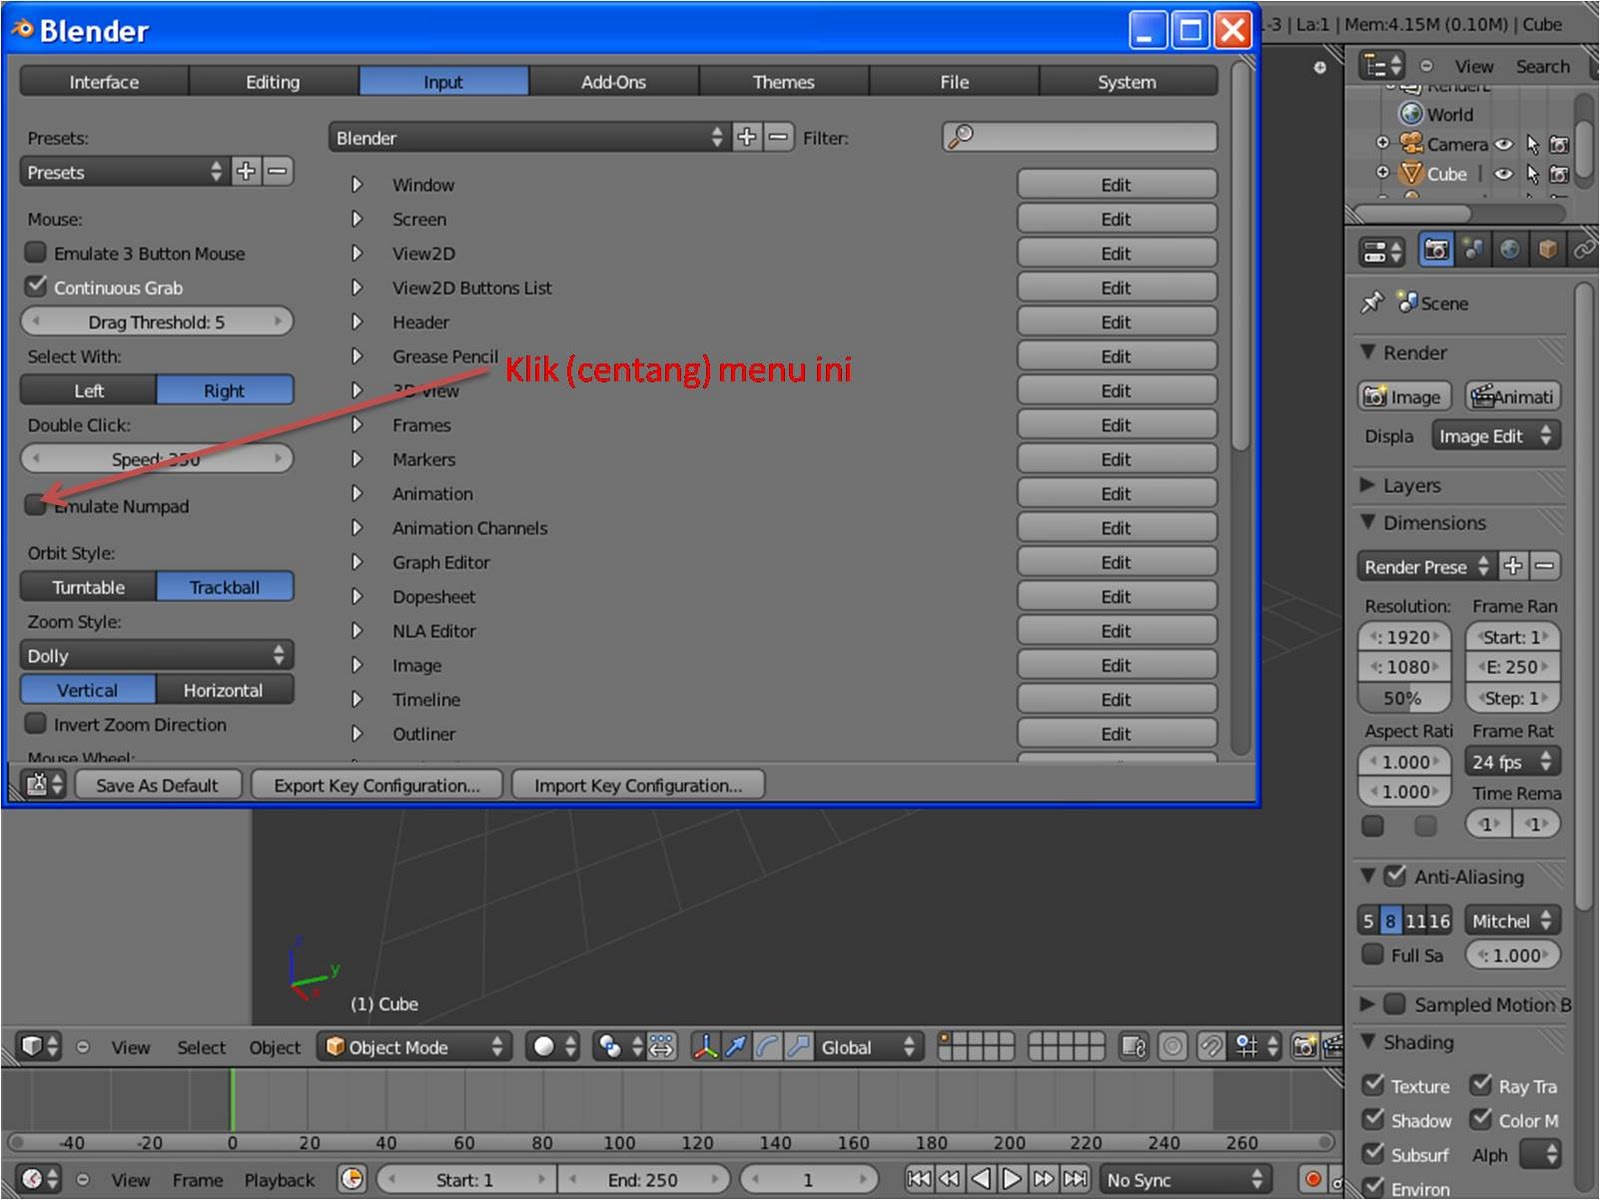
Task: Expand the Animation Channels keymap section
Action: point(357,528)
